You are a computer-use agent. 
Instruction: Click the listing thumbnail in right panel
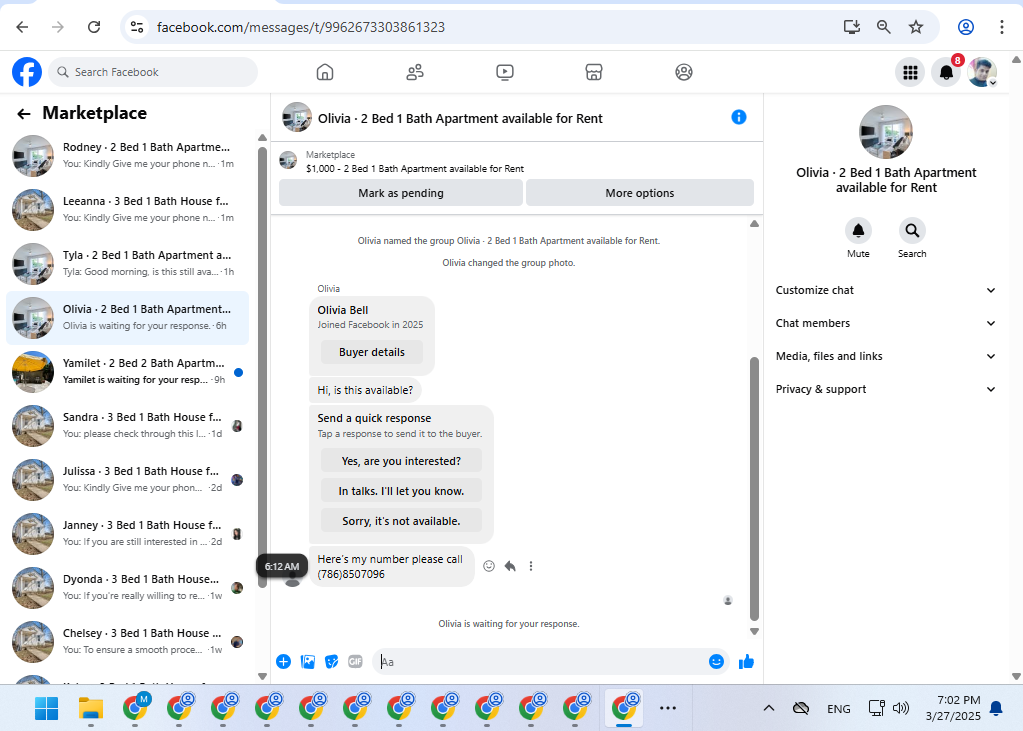point(886,132)
